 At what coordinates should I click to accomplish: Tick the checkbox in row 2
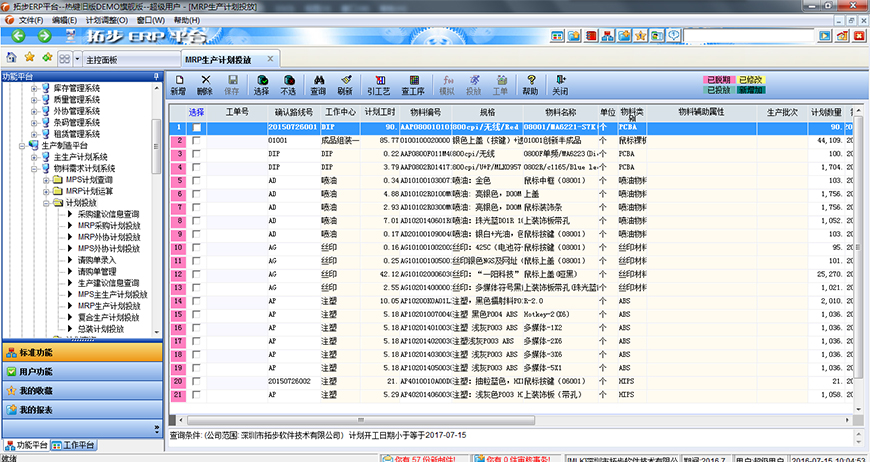197,141
